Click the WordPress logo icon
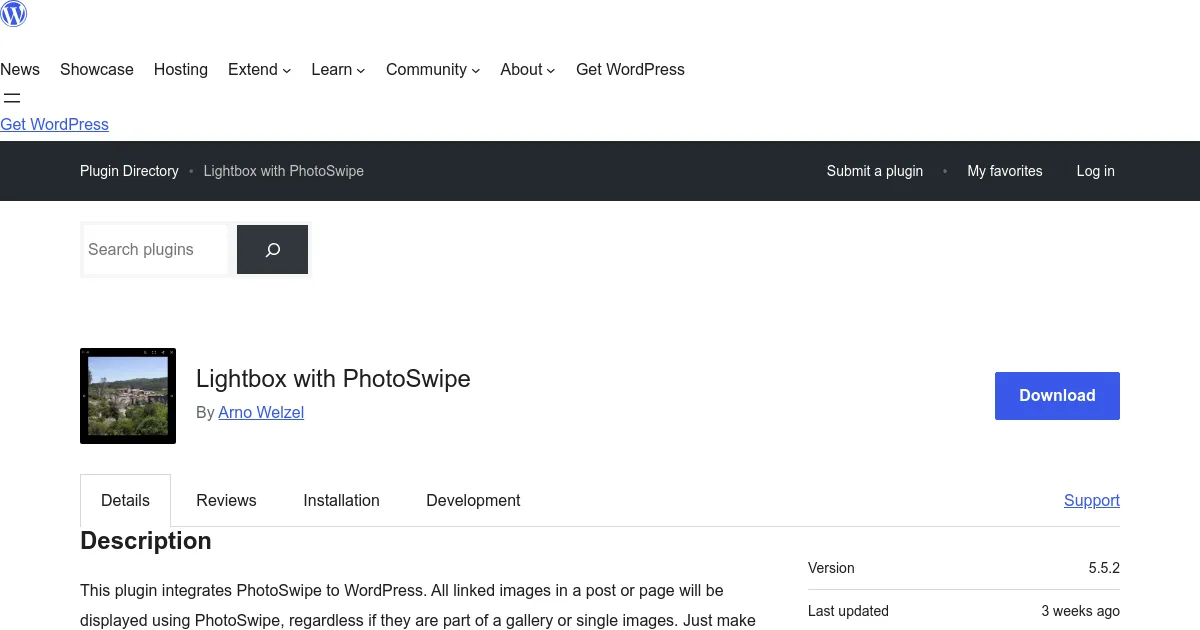 [x=14, y=14]
